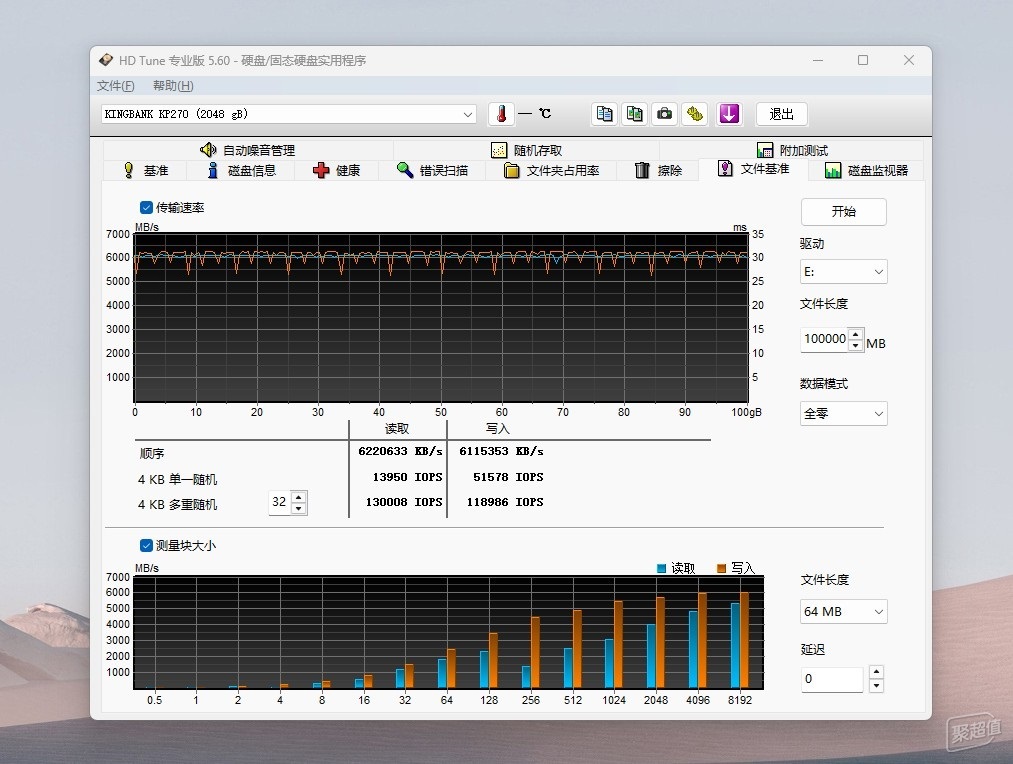The height and width of the screenshot is (764, 1013).
Task: Expand the 全零 data pattern dropdown
Action: point(843,413)
